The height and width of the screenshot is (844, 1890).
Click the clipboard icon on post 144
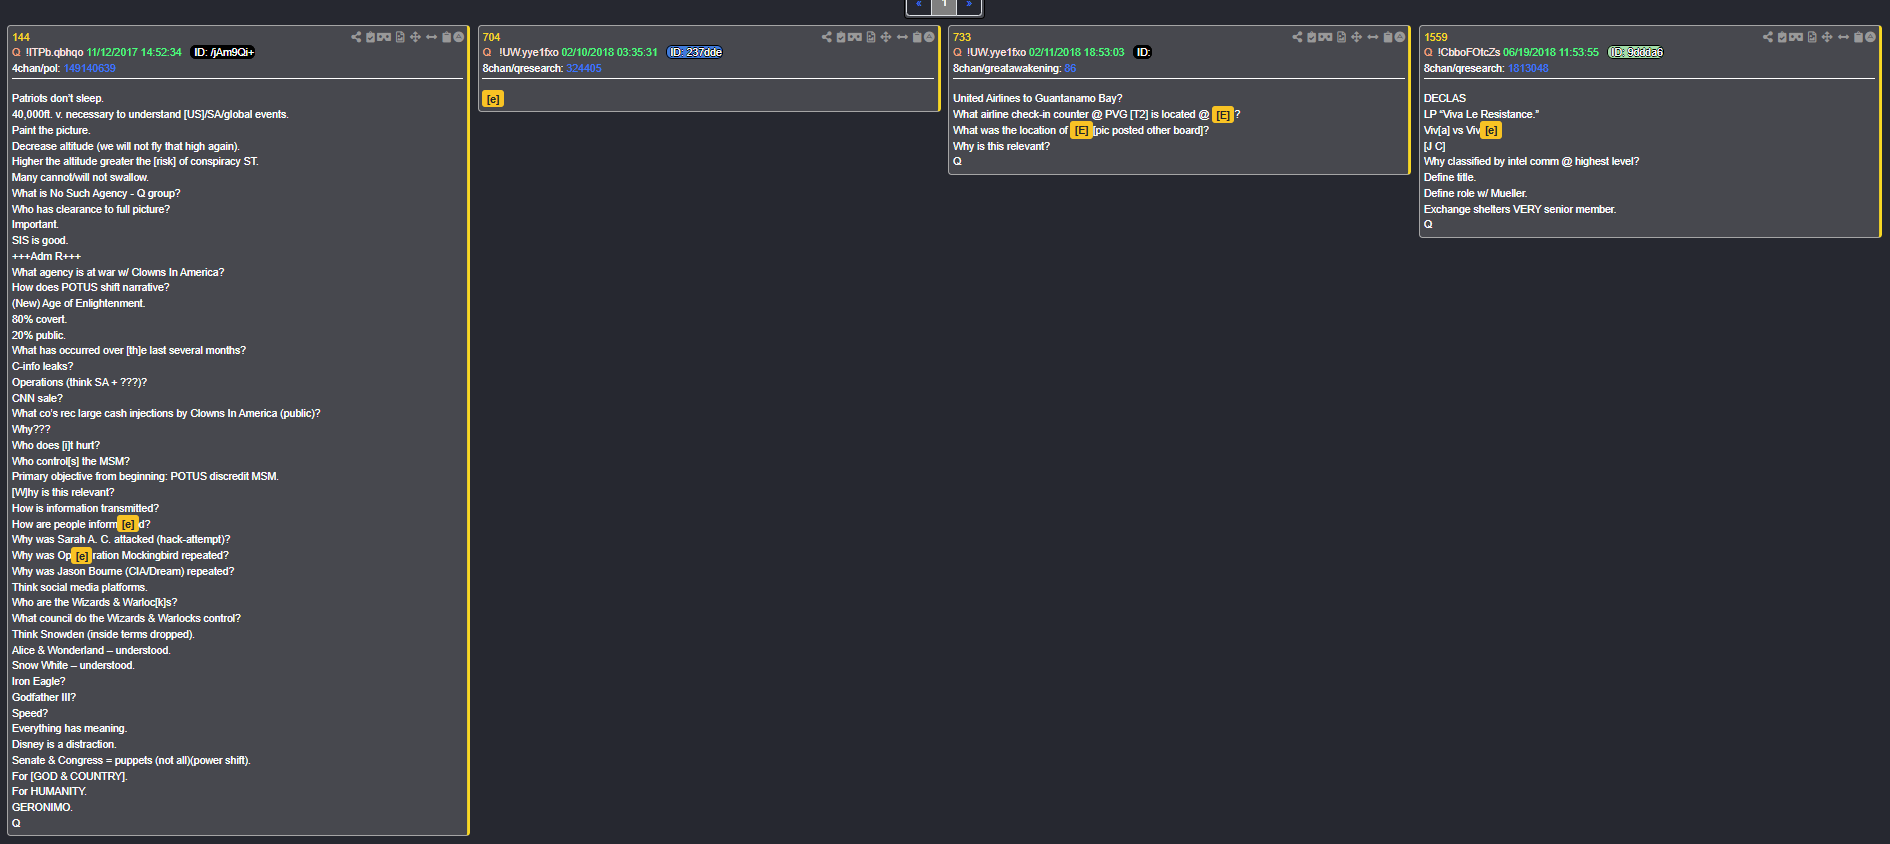447,37
